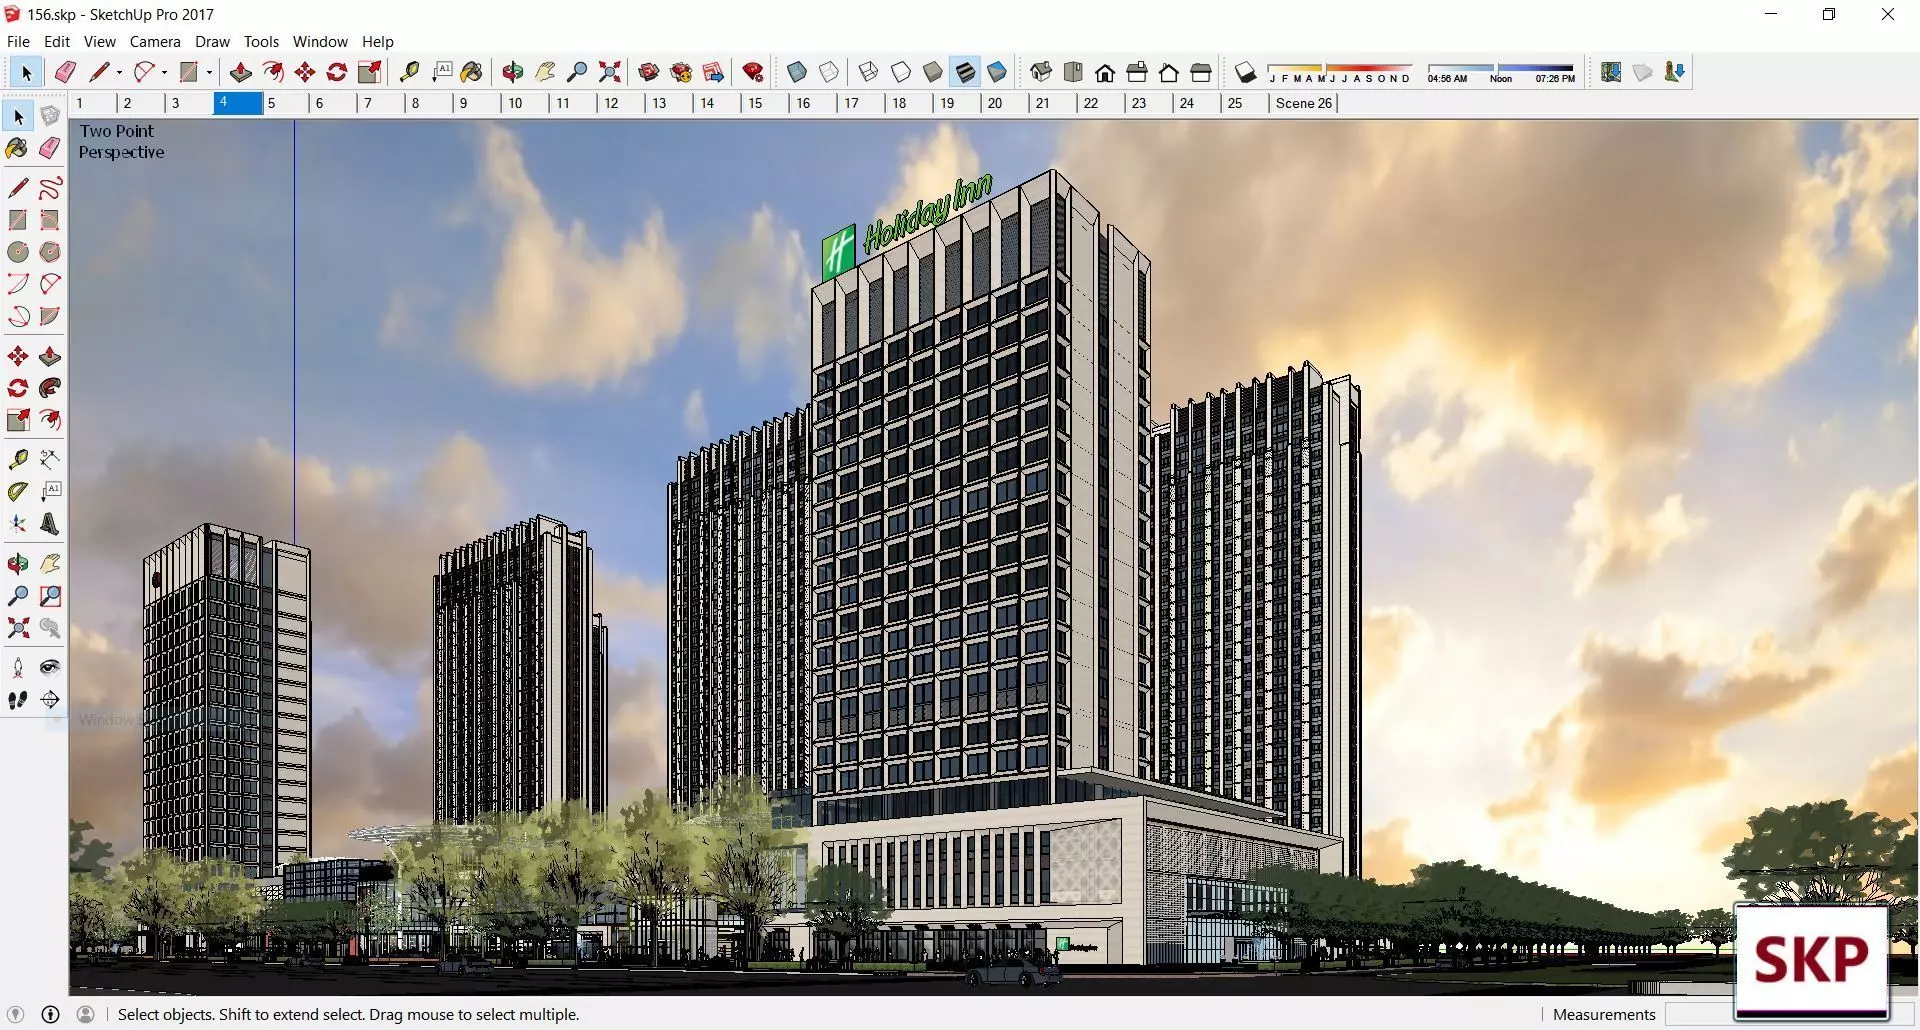Image resolution: width=1920 pixels, height=1030 pixels.
Task: Open the View menu
Action: click(x=100, y=41)
